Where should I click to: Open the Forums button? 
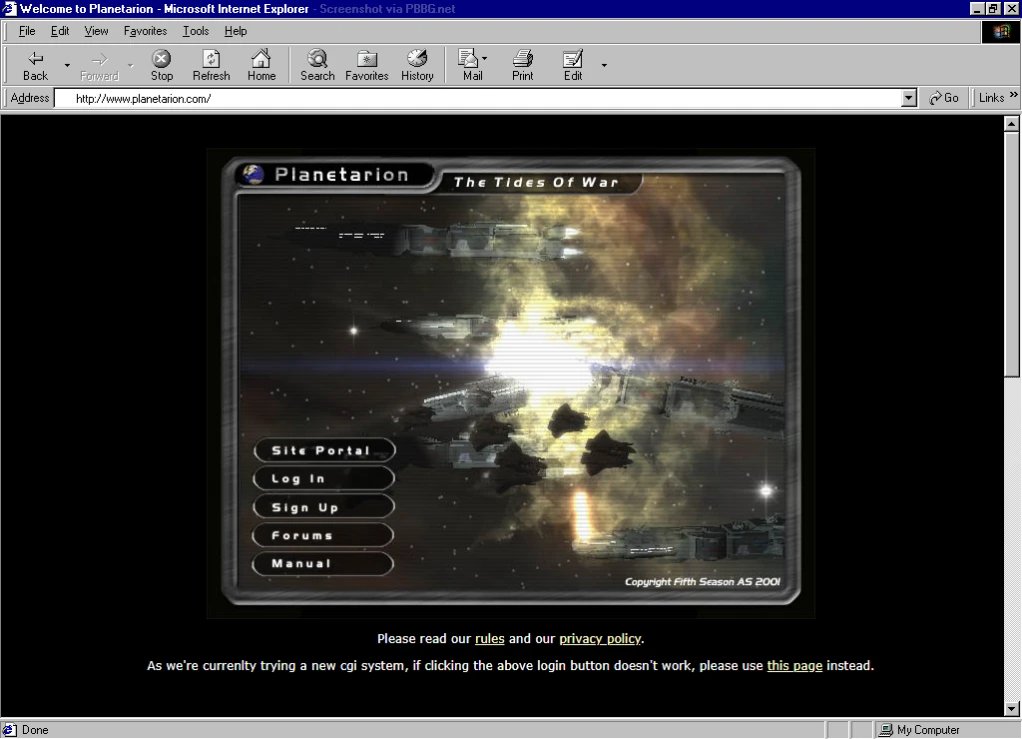point(324,535)
